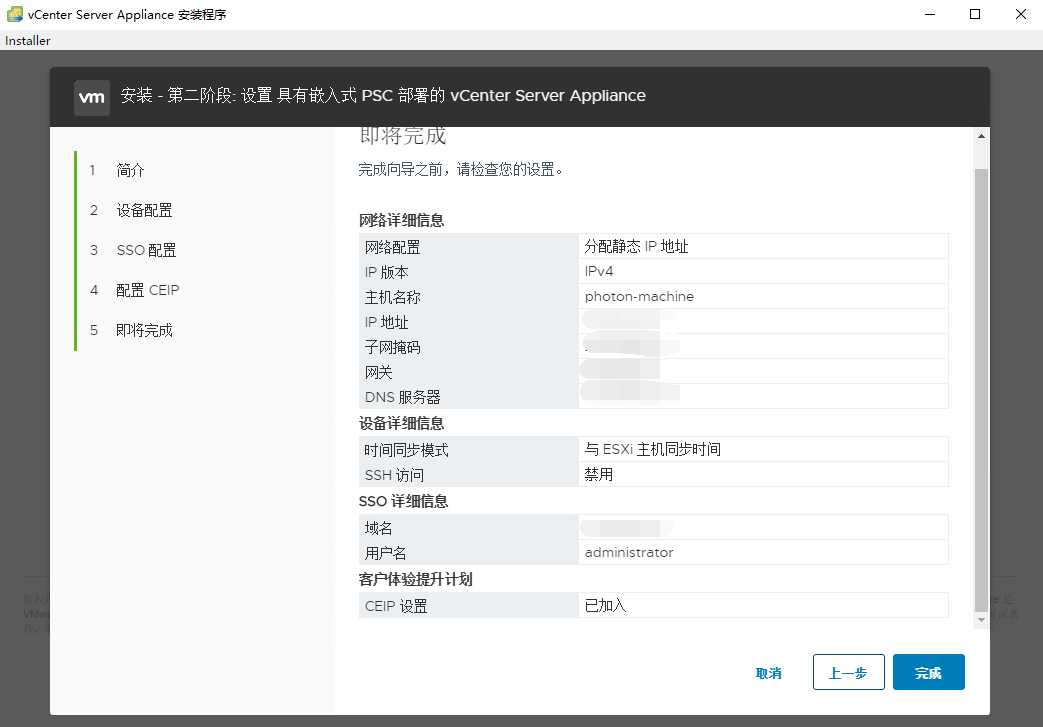Click the vm logo icon in the header
This screenshot has height=727, width=1043.
[91, 96]
